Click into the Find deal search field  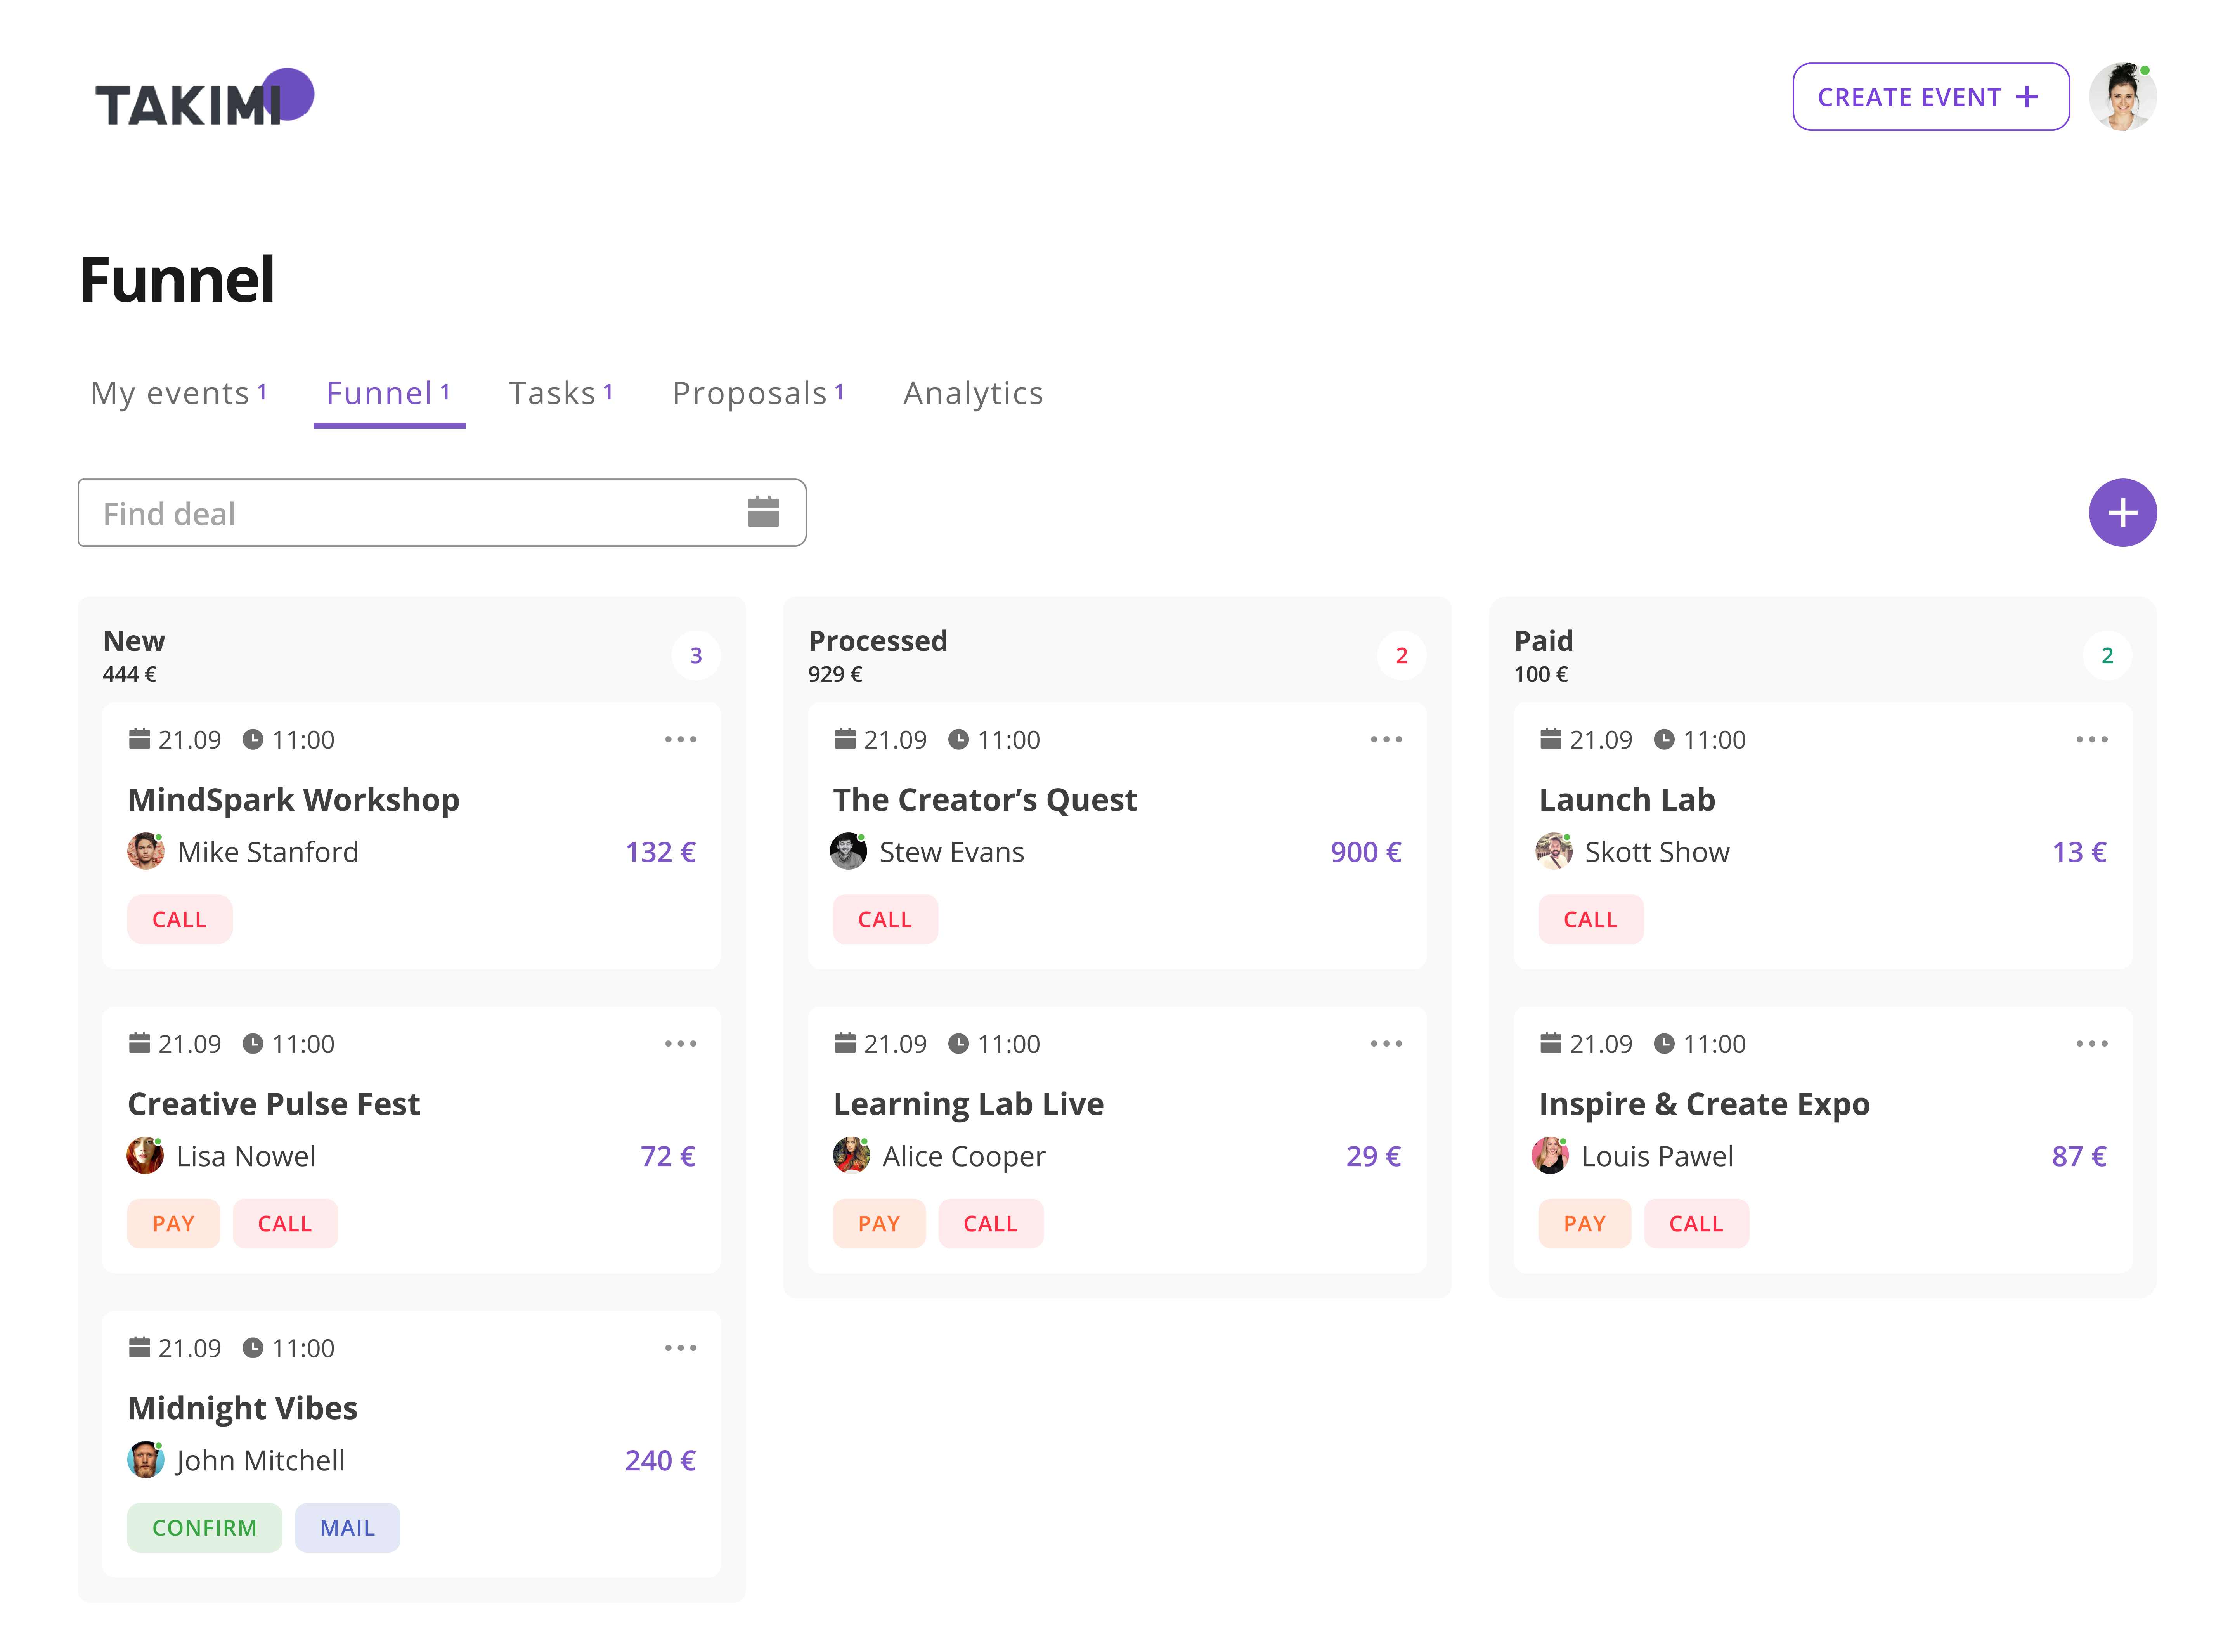[x=400, y=513]
